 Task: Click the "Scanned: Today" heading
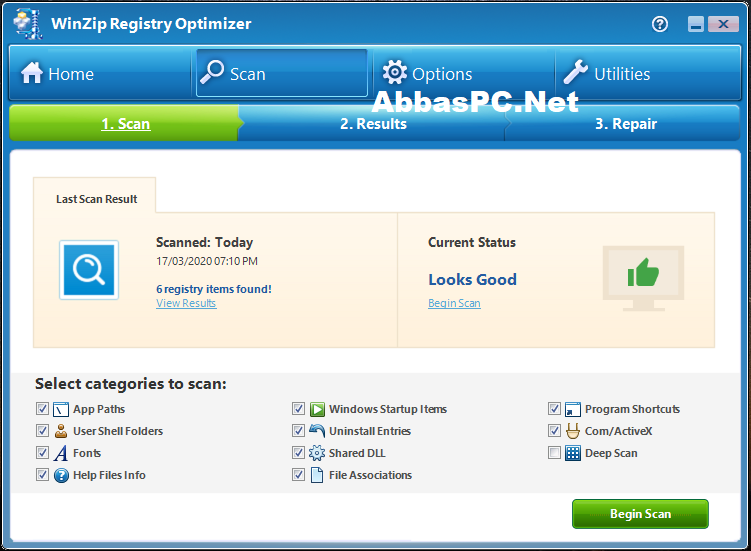(205, 242)
